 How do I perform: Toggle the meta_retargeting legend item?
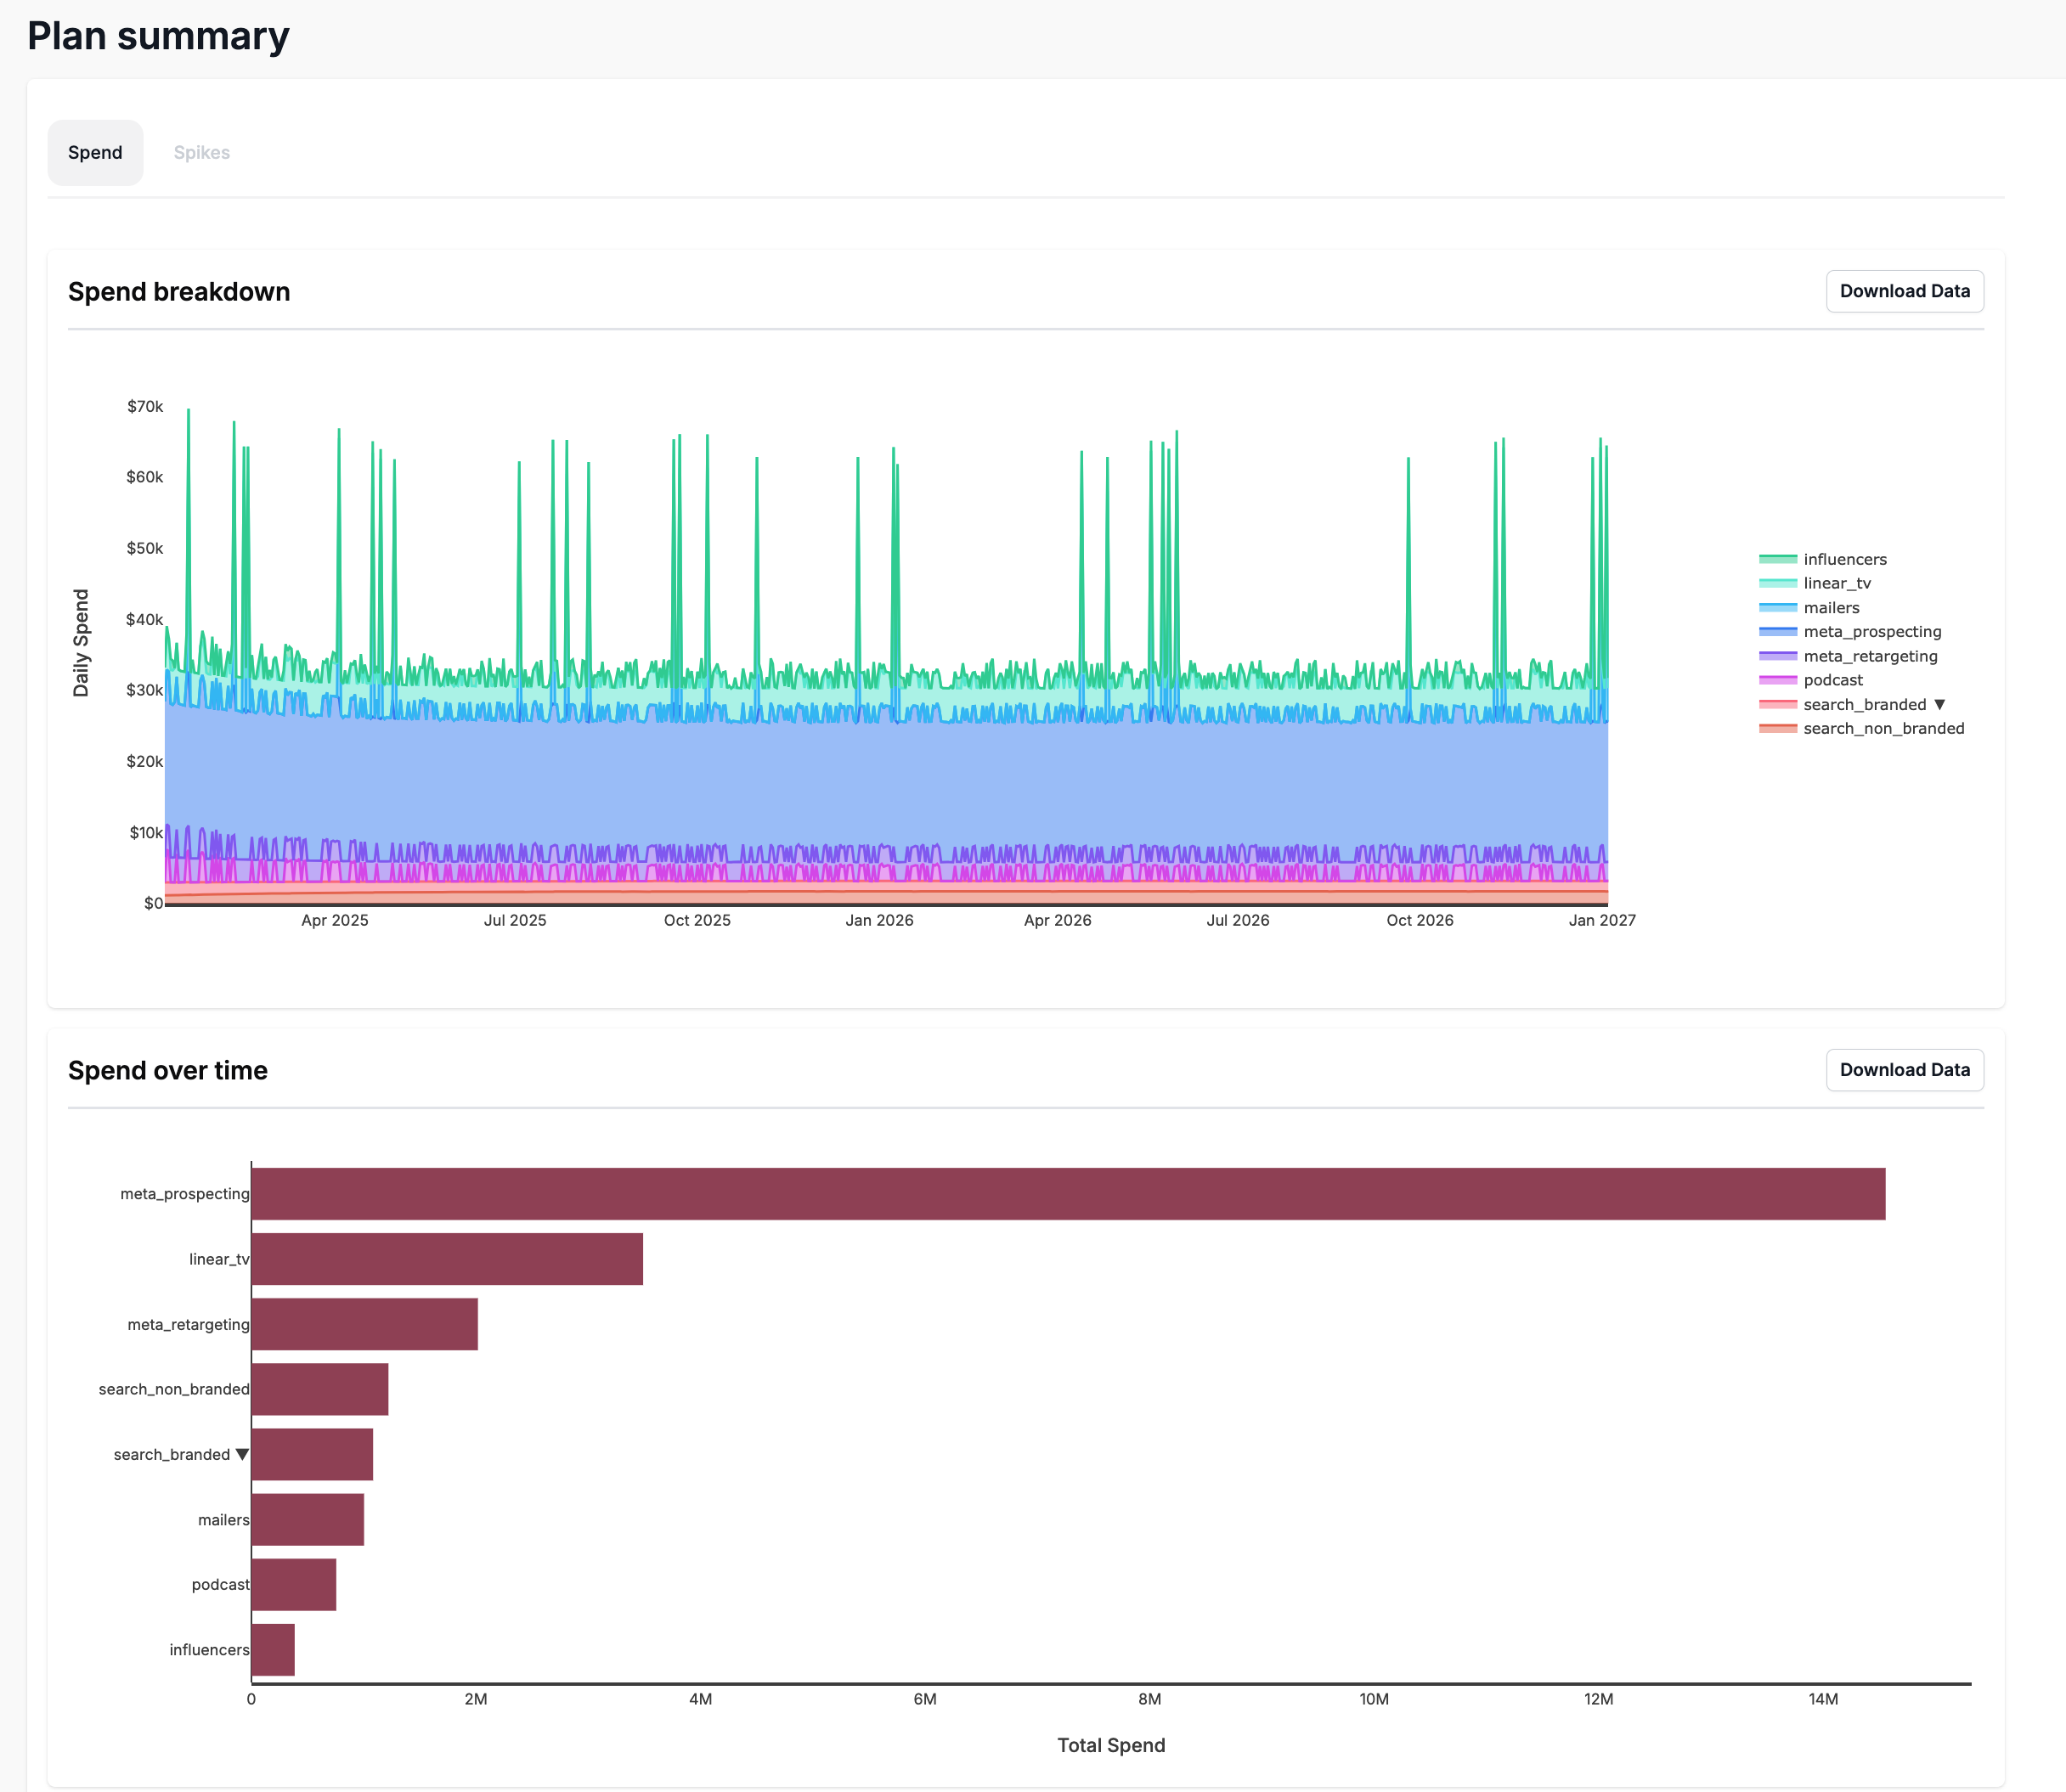click(x=1869, y=656)
